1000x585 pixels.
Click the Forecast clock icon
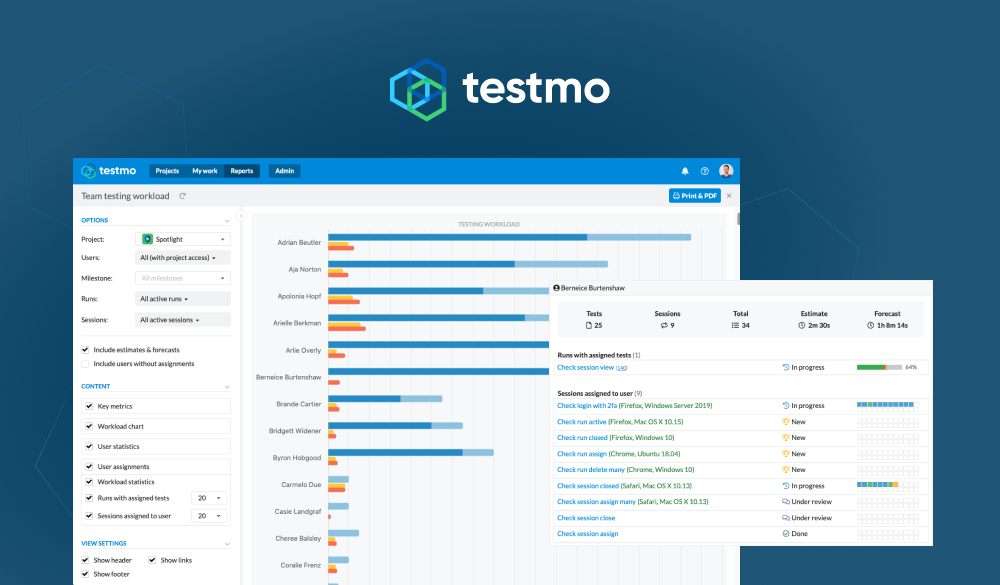[x=871, y=325]
